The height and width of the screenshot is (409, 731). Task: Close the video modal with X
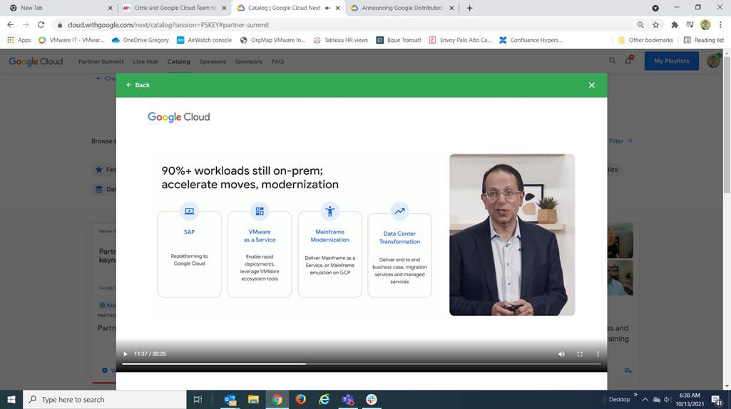tap(592, 85)
